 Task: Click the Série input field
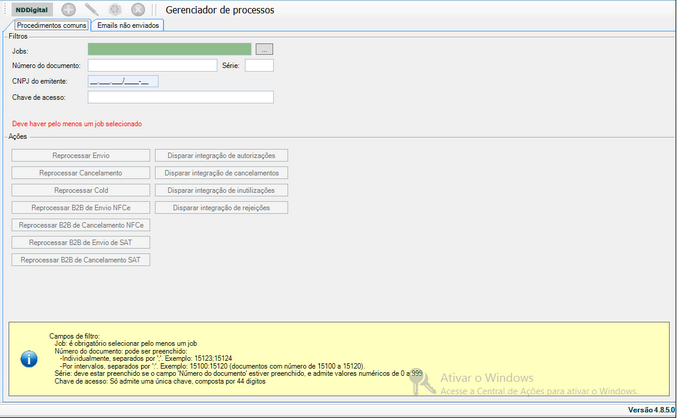tap(259, 65)
